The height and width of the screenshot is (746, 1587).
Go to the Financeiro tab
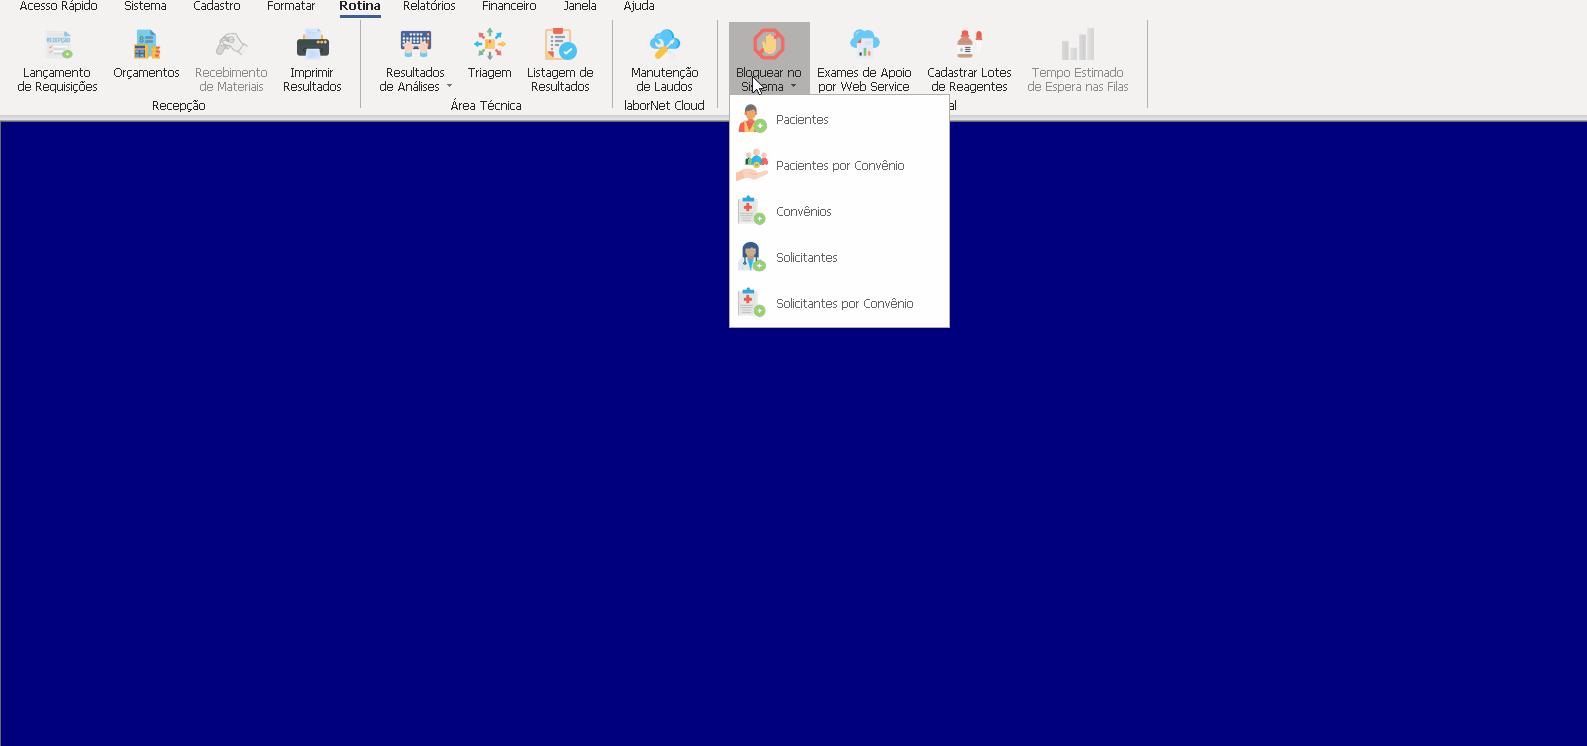point(509,7)
